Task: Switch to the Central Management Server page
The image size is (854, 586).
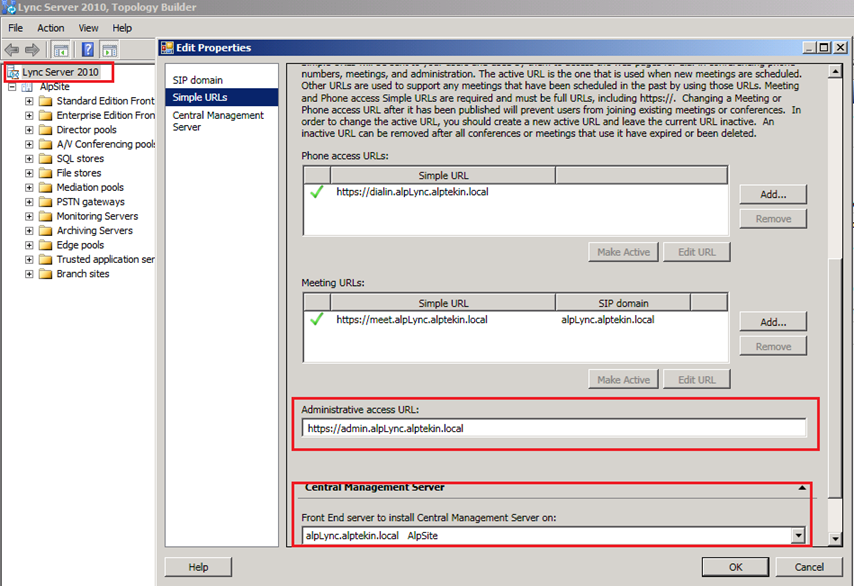Action: (218, 121)
